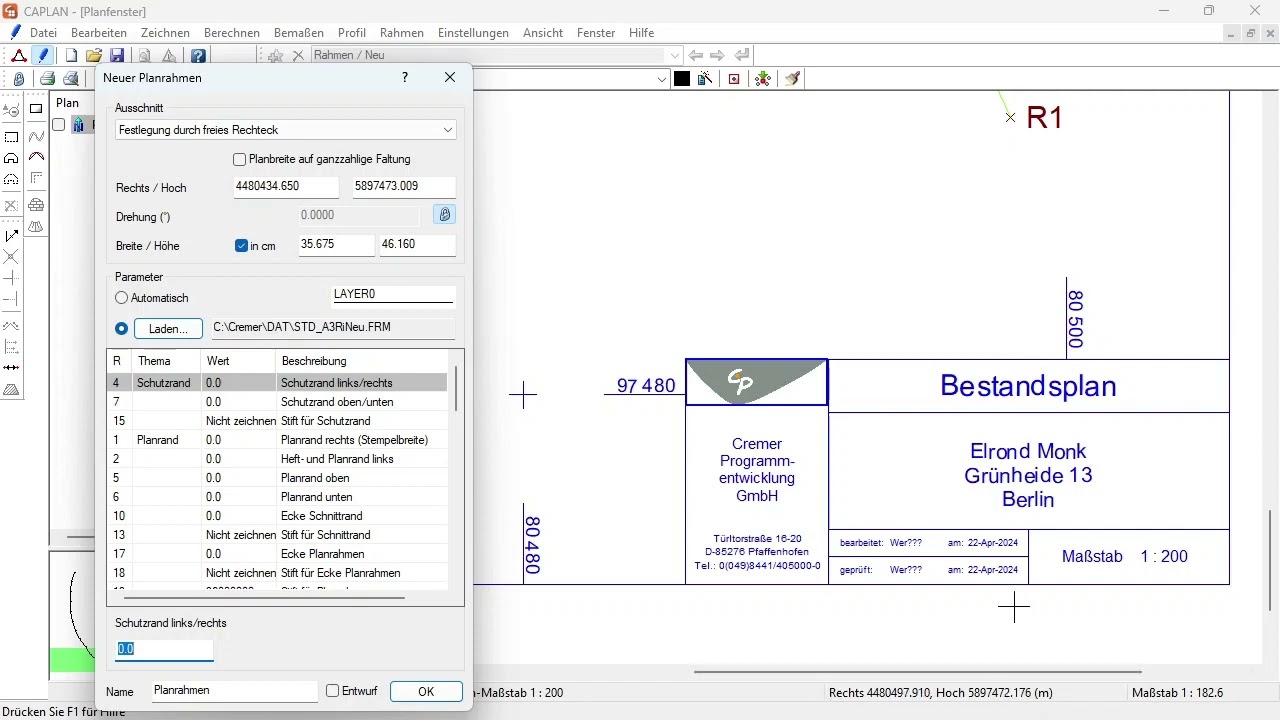Image resolution: width=1280 pixels, height=720 pixels.
Task: Uncheck the 'in cm' checkbox
Action: point(241,246)
